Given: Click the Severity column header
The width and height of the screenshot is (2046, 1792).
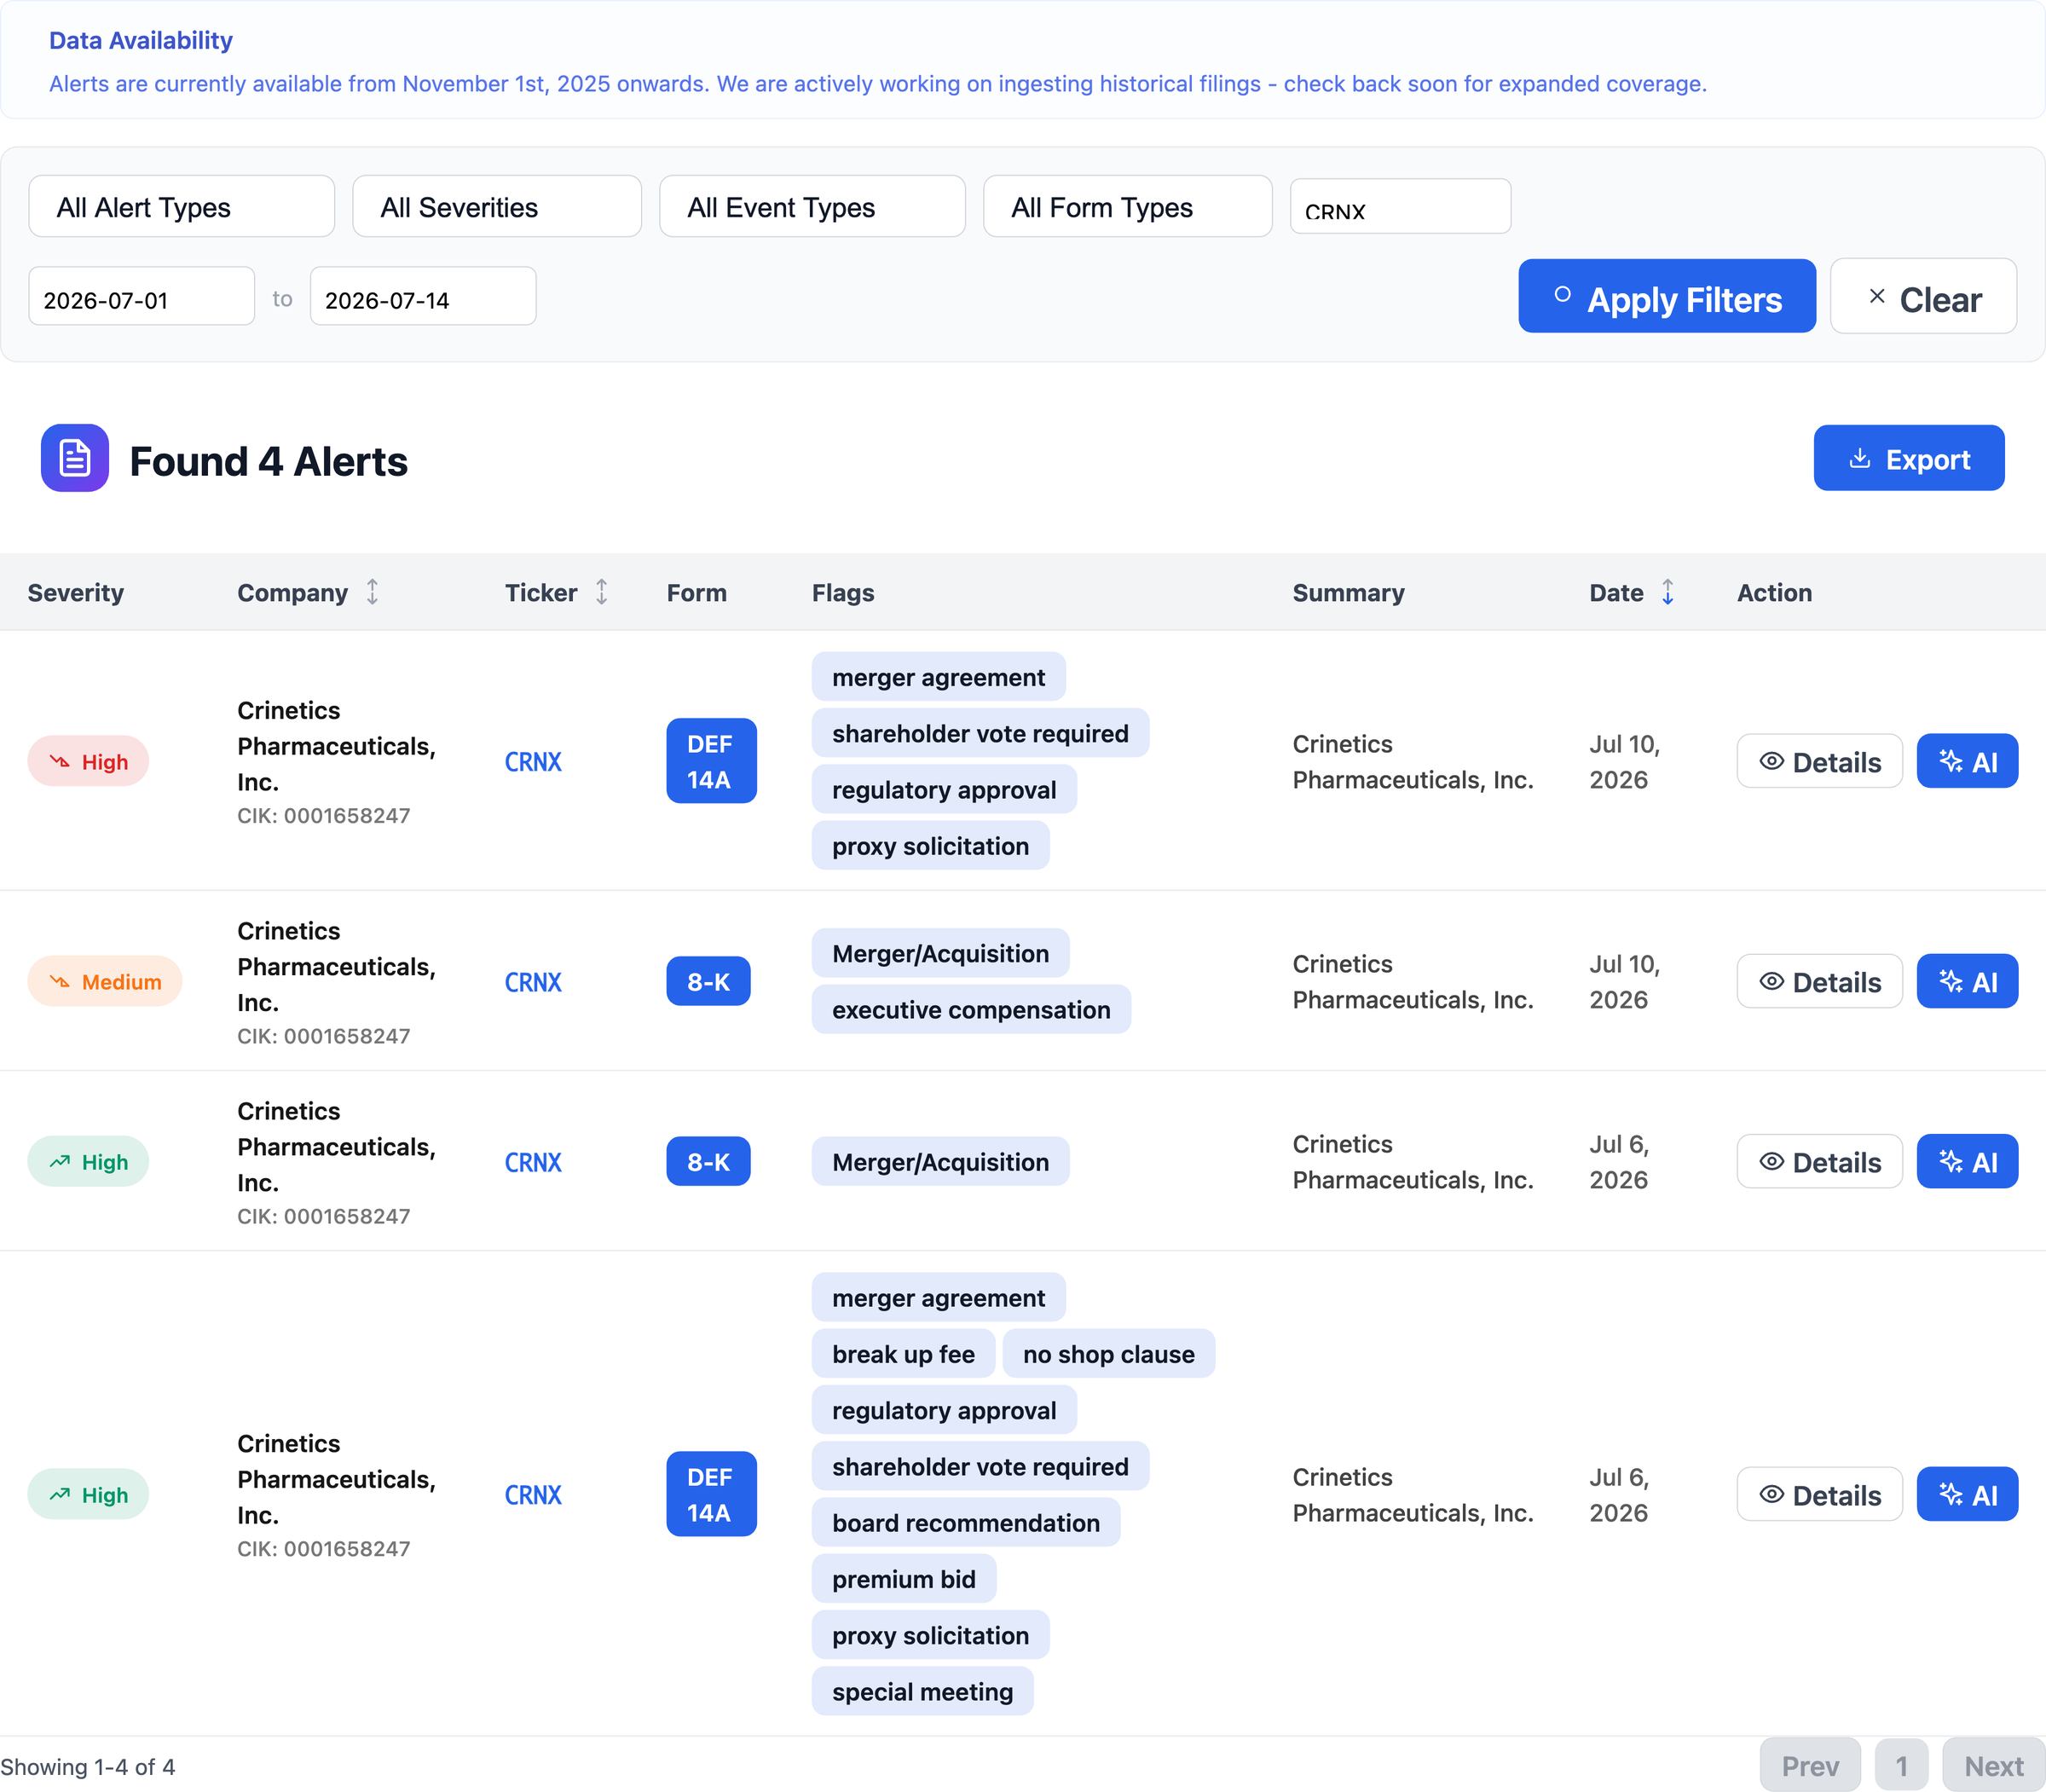Looking at the screenshot, I should pyautogui.click(x=76, y=593).
